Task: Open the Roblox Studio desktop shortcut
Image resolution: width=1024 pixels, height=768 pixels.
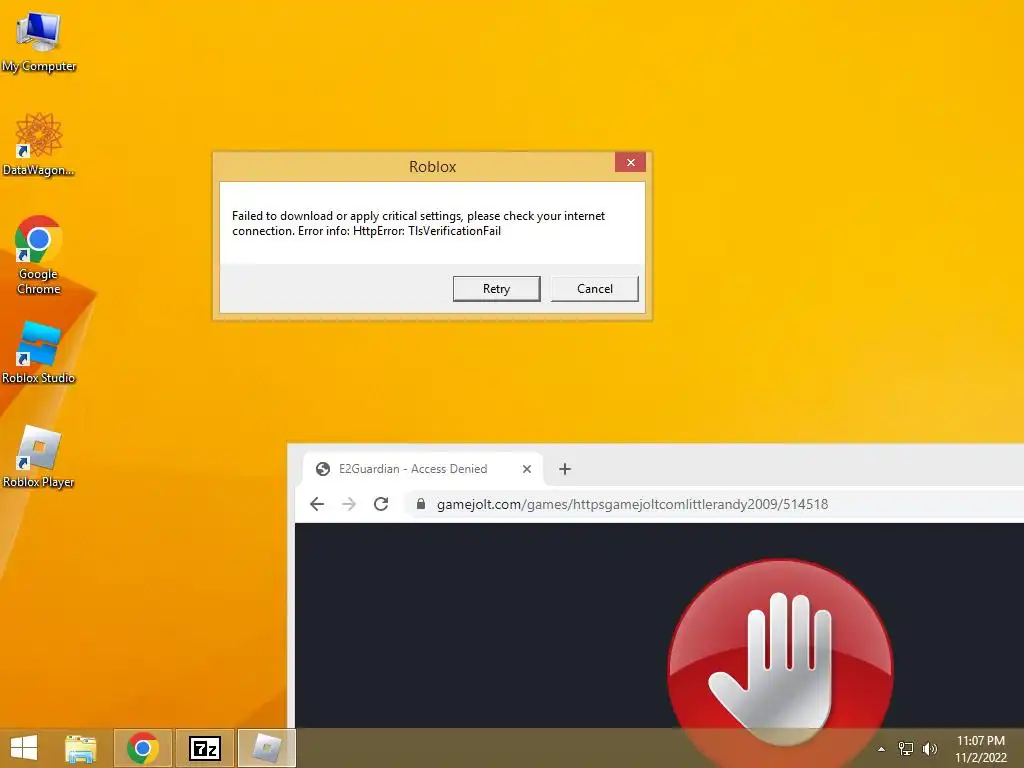Action: pos(39,353)
